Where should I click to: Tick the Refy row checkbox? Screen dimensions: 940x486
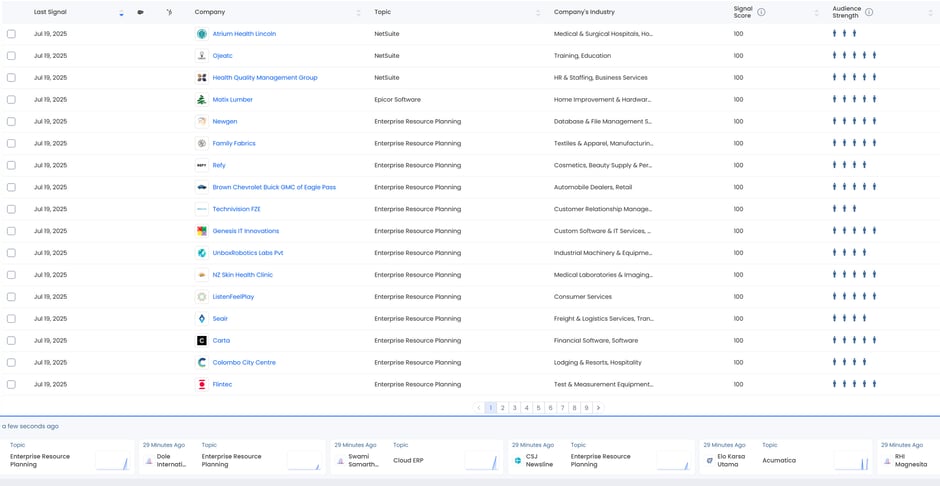(11, 165)
